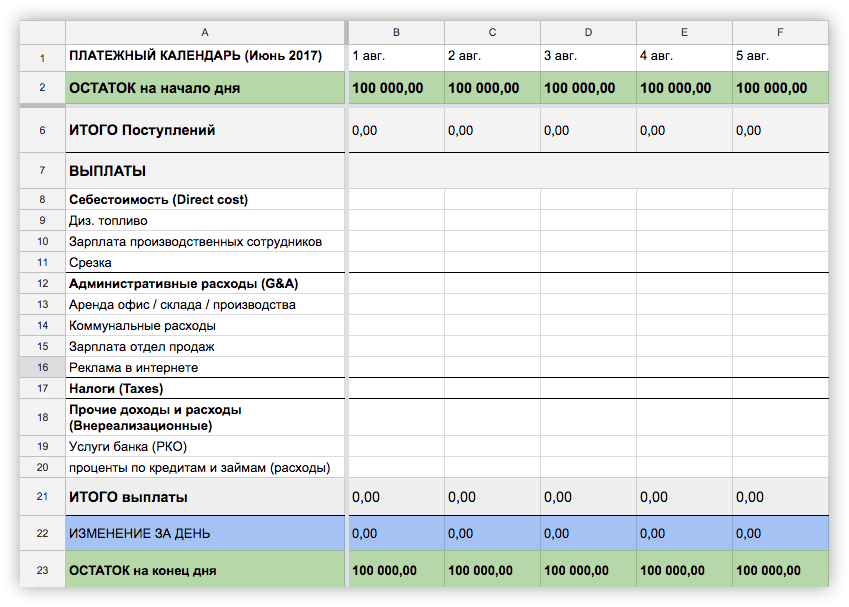This screenshot has width=849, height=607.
Task: Click row header number 7
Action: click(x=42, y=171)
